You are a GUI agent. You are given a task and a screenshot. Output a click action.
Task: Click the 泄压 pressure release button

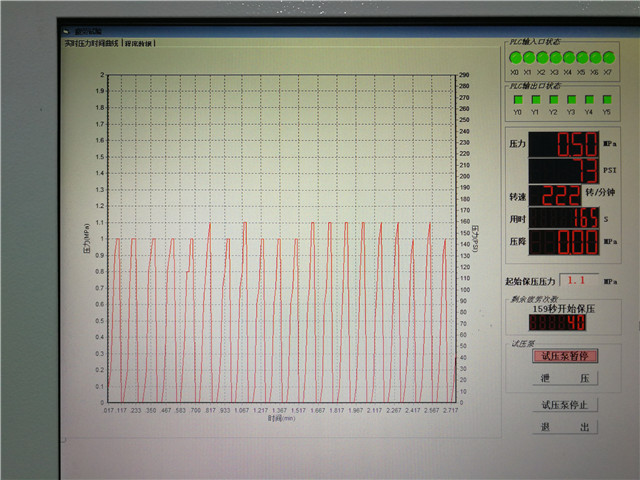click(x=563, y=379)
